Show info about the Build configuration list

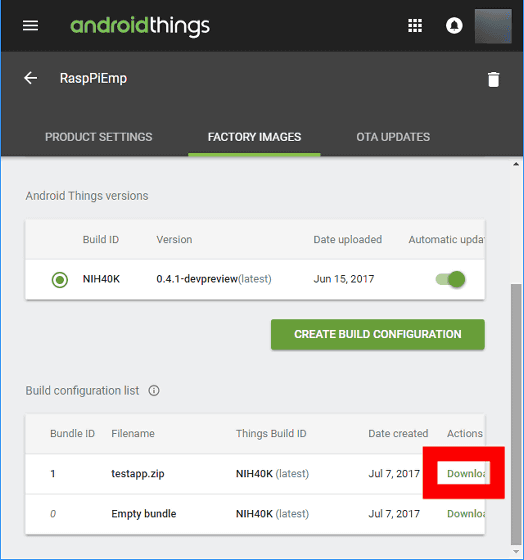point(154,391)
